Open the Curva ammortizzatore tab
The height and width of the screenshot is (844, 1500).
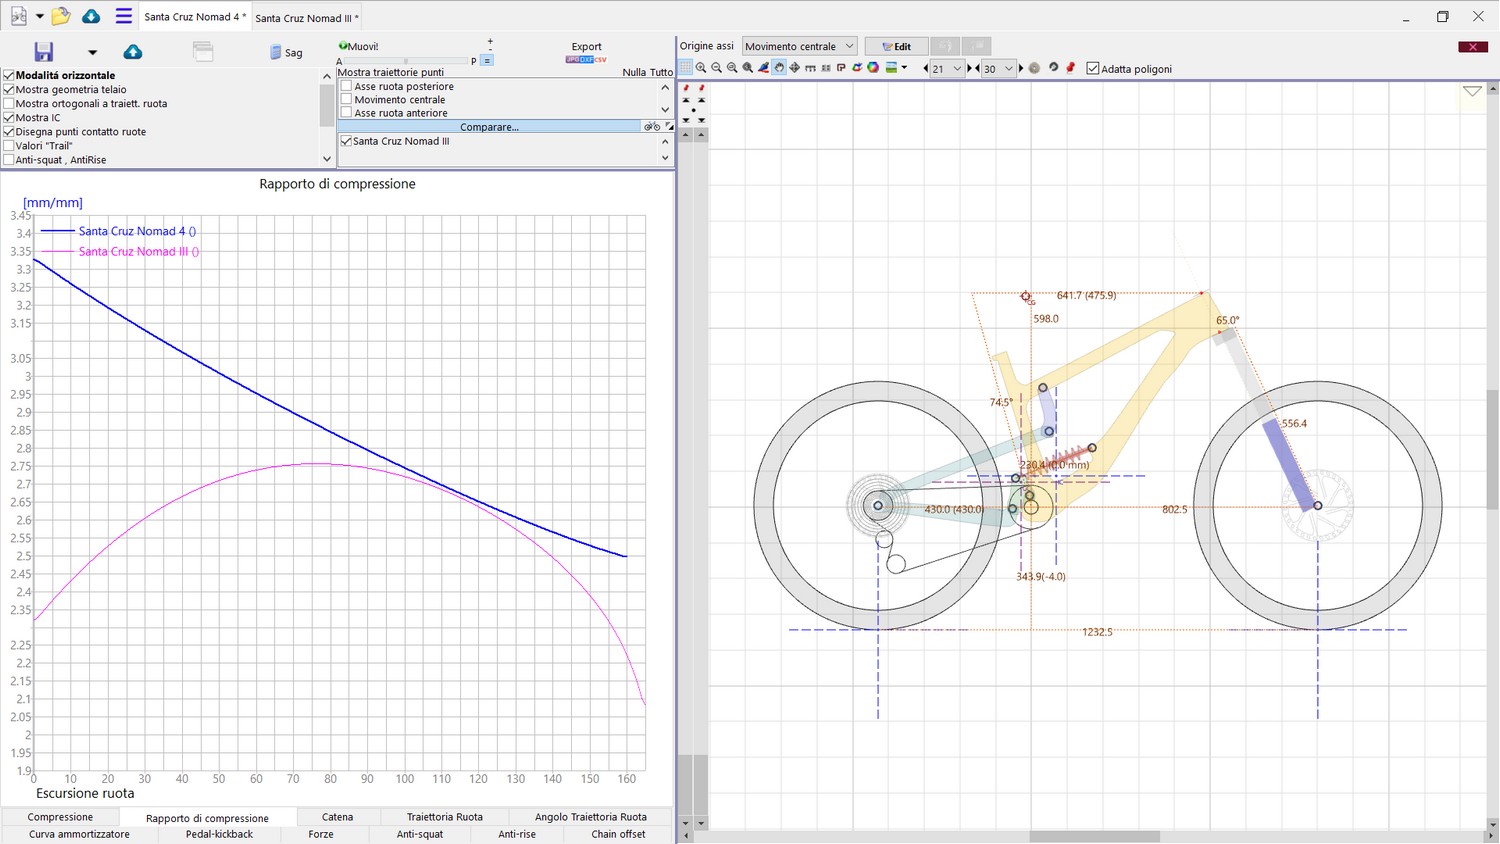coord(79,834)
